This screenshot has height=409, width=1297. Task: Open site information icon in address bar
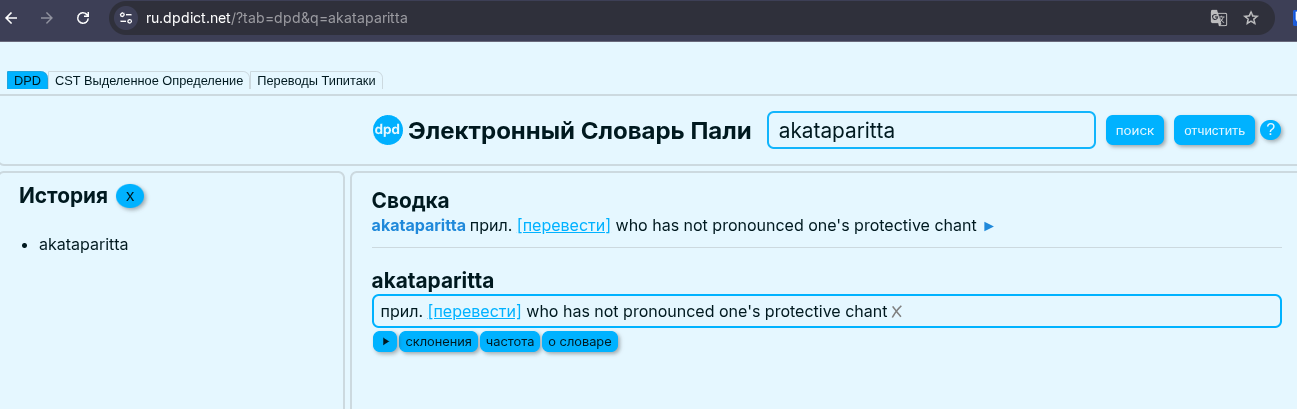pyautogui.click(x=126, y=18)
